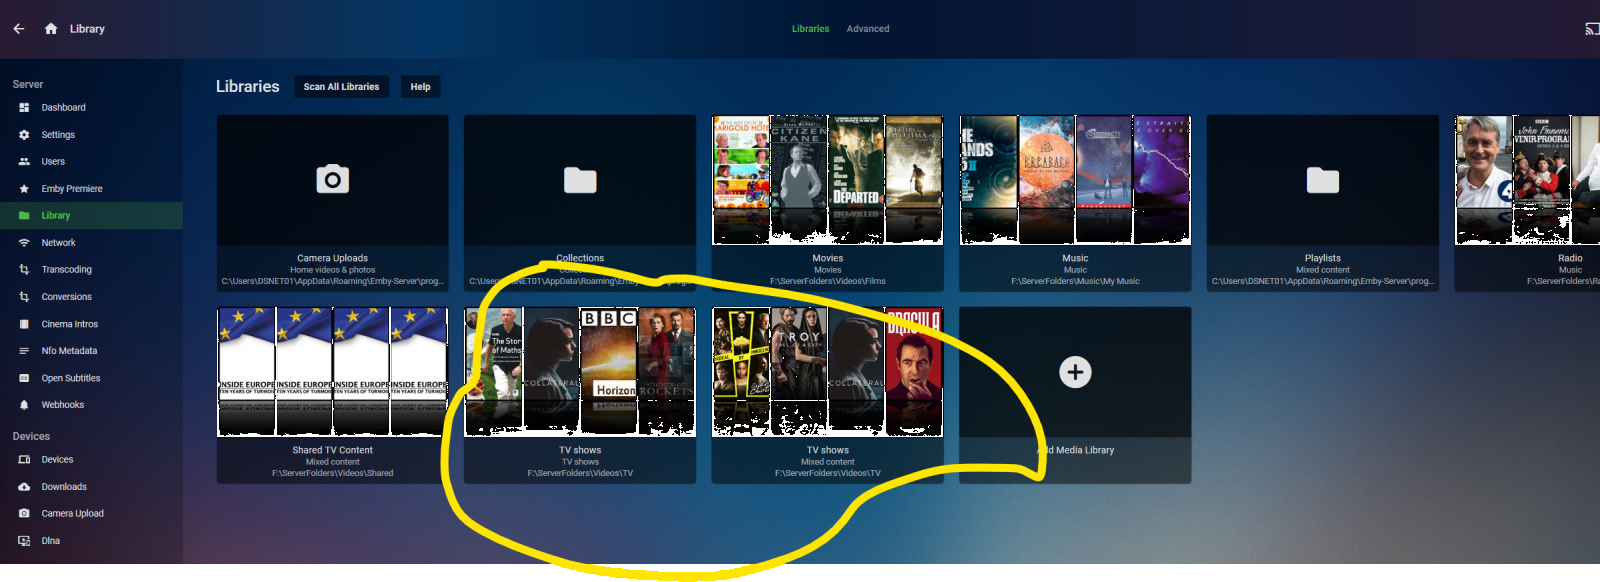Switch to the Advanced tab
The width and height of the screenshot is (1600, 582).
point(868,29)
